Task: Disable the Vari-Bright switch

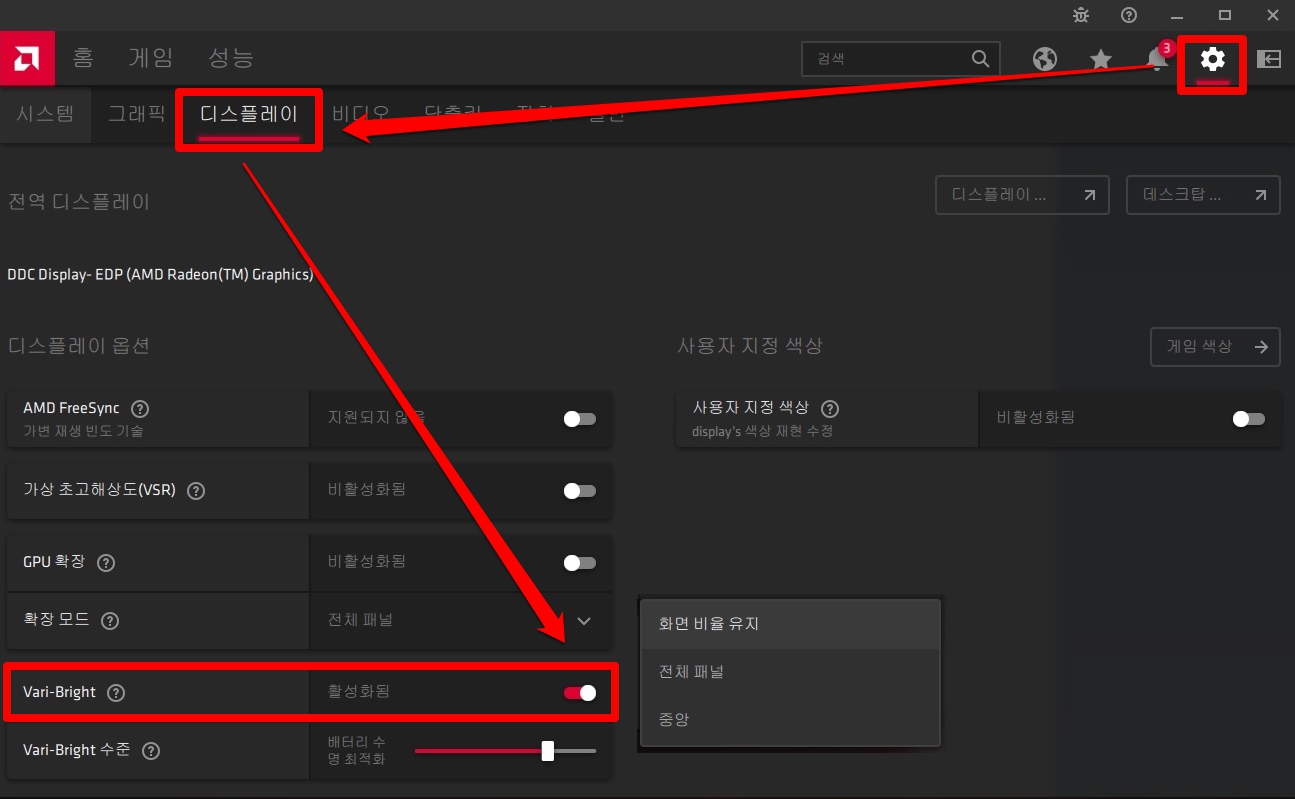Action: point(580,693)
